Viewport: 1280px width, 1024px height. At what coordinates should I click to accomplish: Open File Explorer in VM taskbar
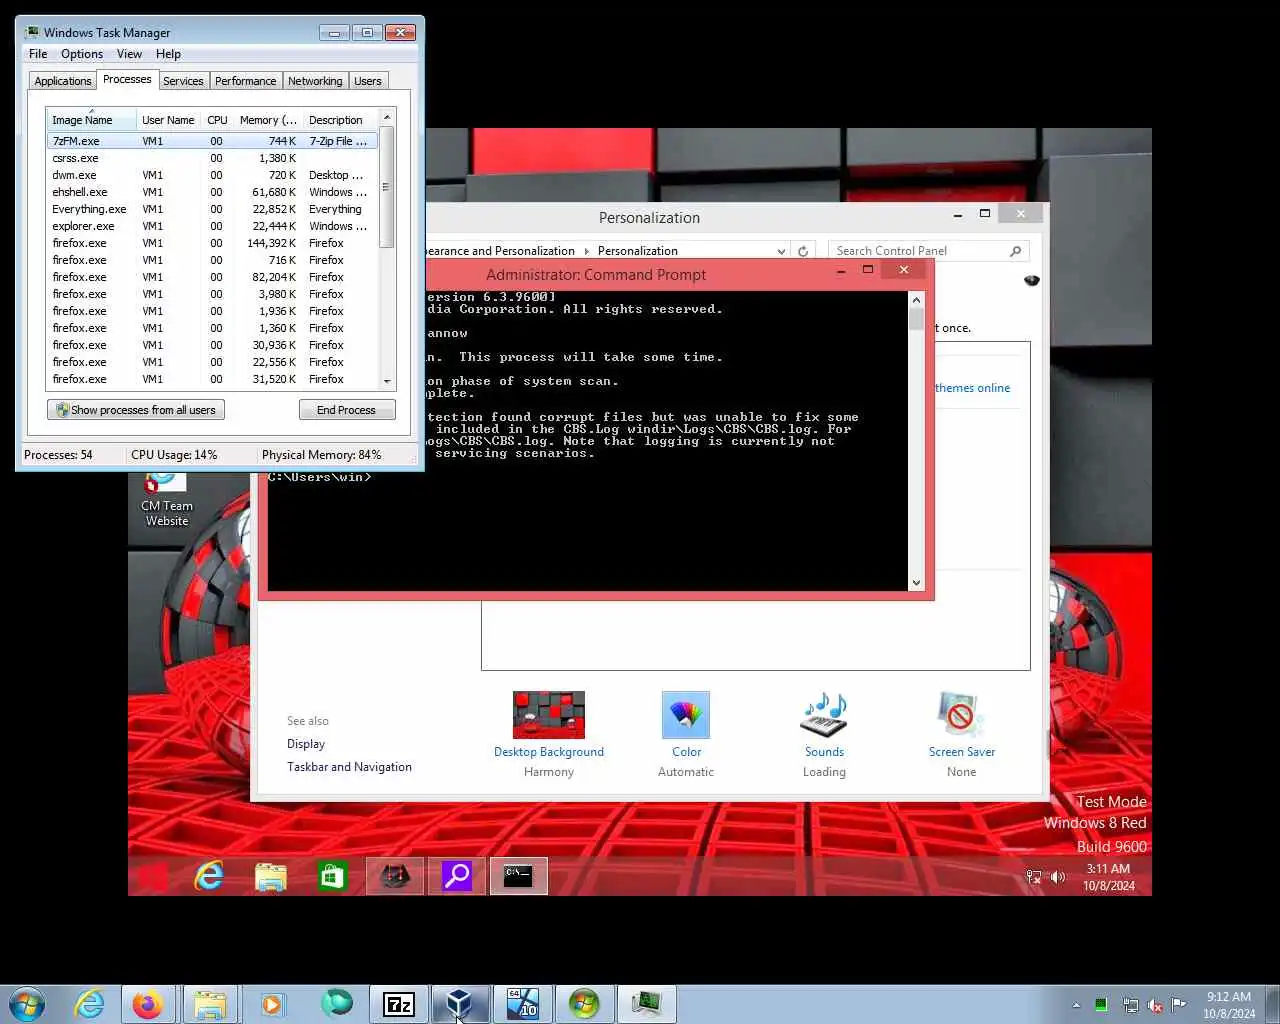coord(271,876)
